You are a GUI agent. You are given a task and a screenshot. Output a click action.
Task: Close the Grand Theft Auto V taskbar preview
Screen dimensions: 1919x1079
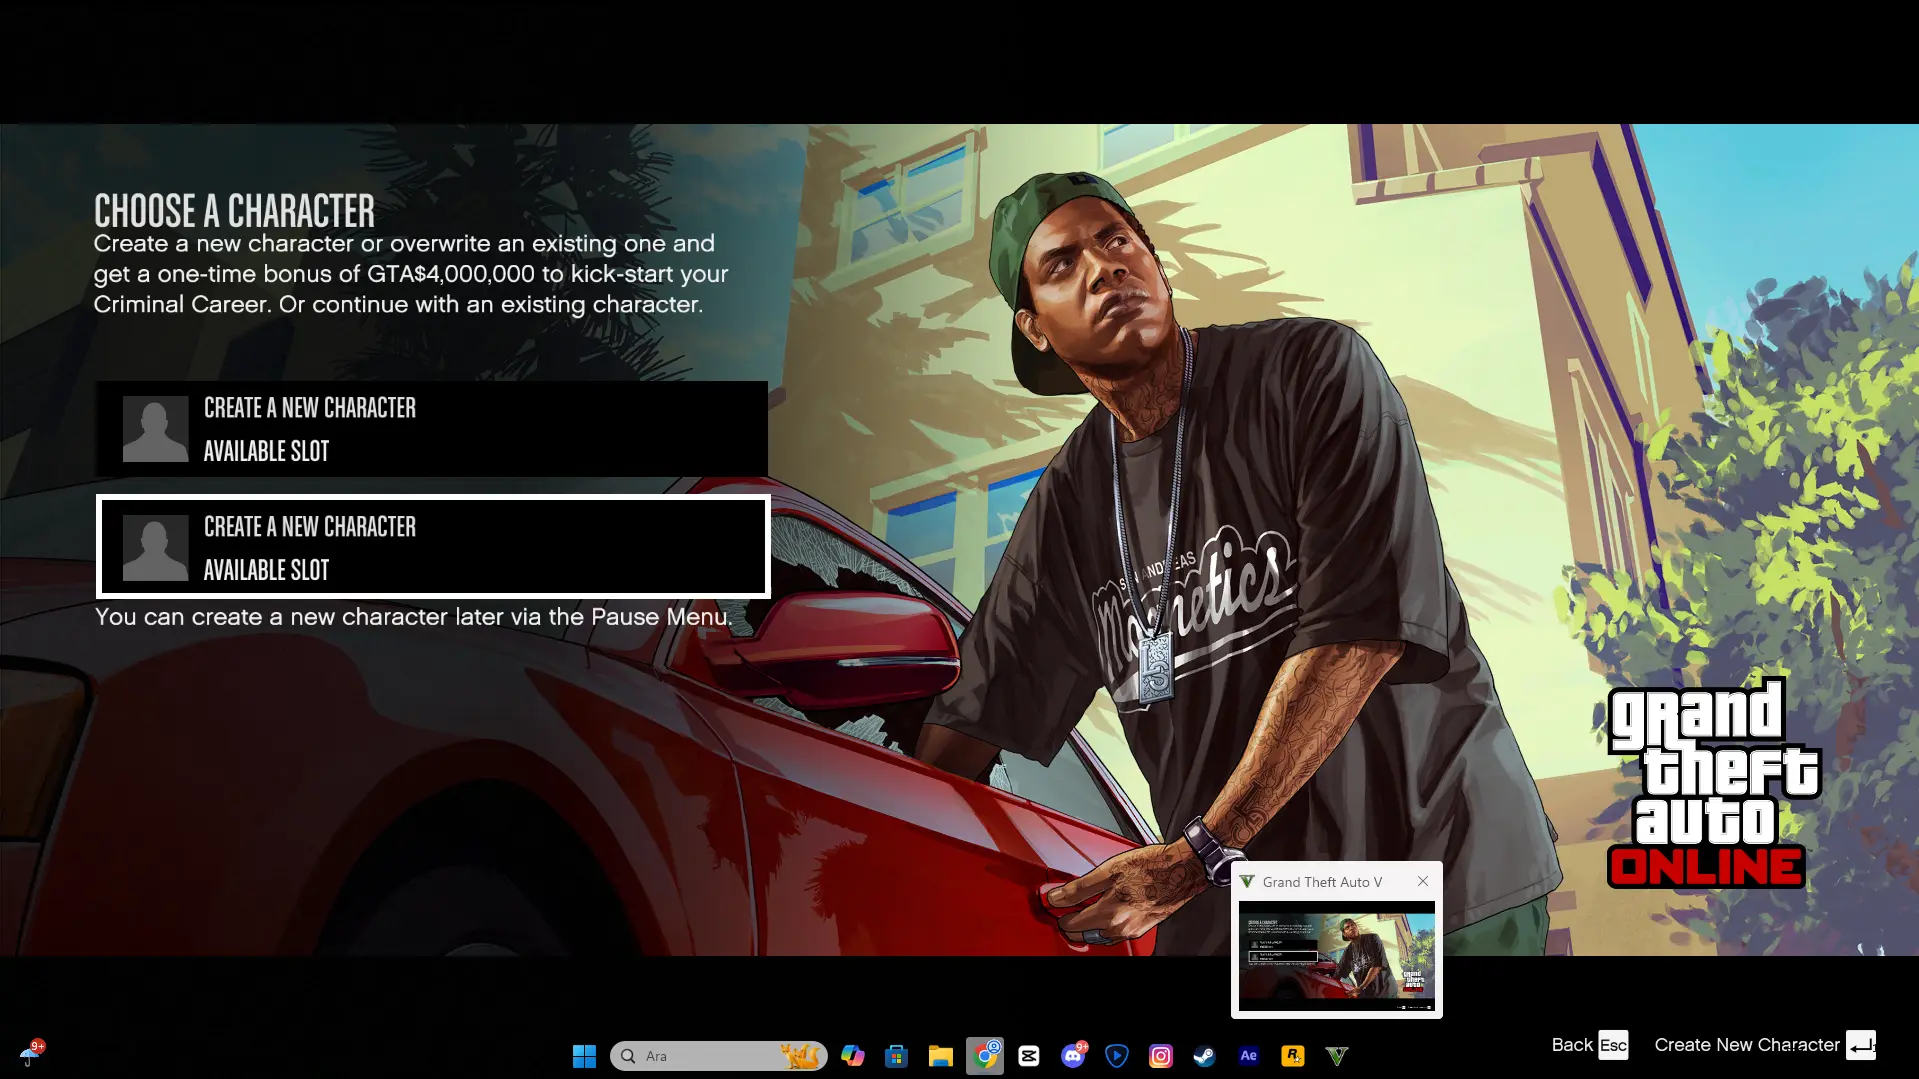click(1423, 881)
